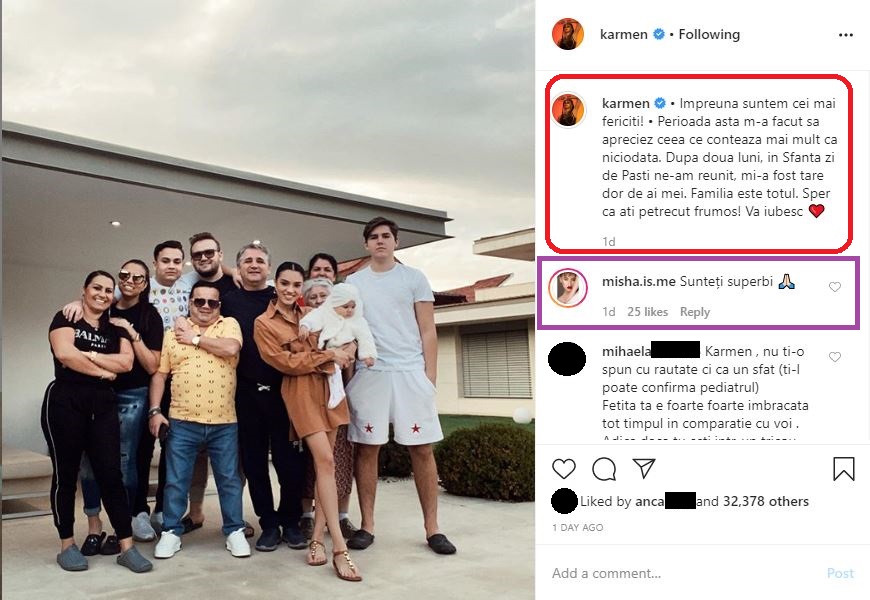View 25 likes on misha.is.me comment
The image size is (870, 600).
coord(647,312)
